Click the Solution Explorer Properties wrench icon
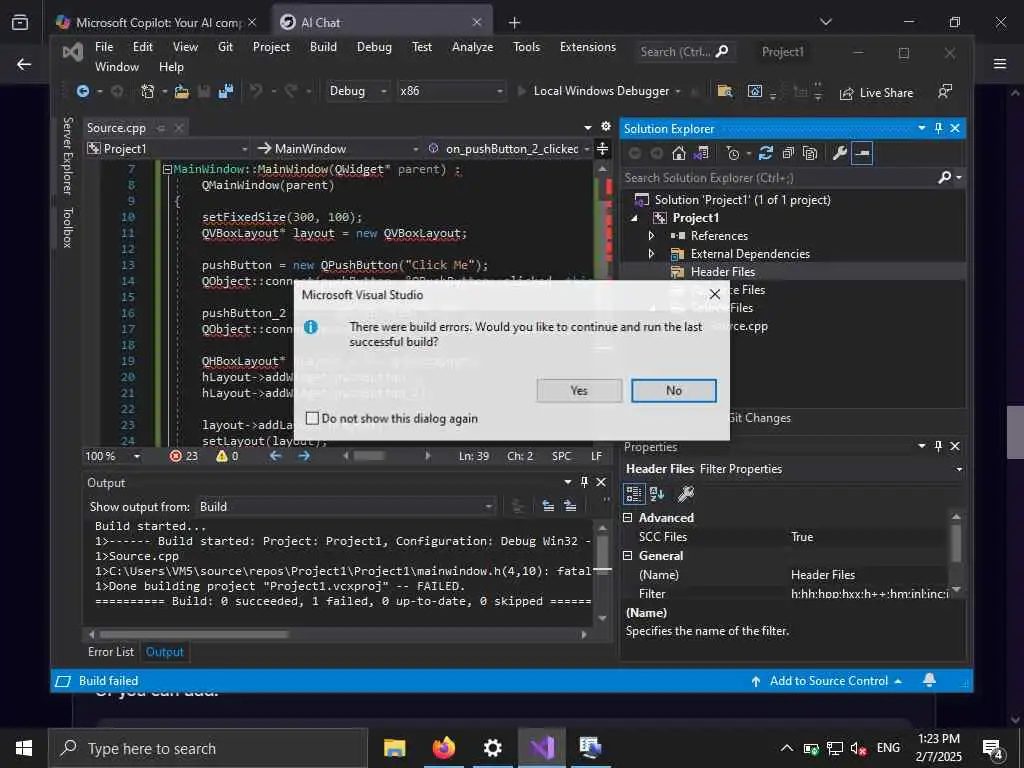Screen dimensions: 1024x768 pos(840,153)
